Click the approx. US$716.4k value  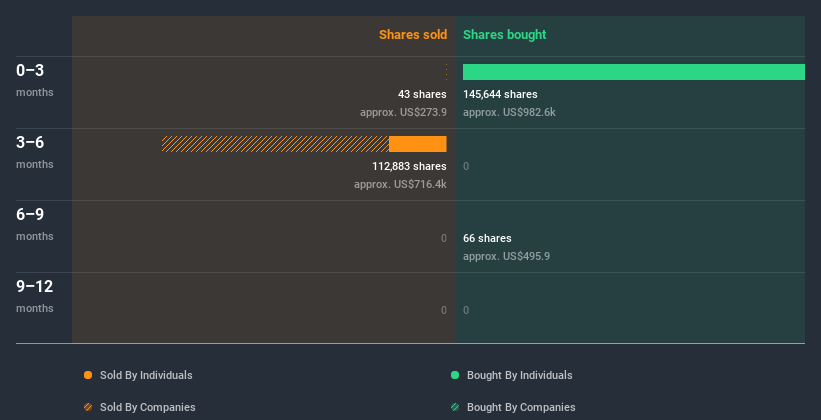pyautogui.click(x=401, y=184)
